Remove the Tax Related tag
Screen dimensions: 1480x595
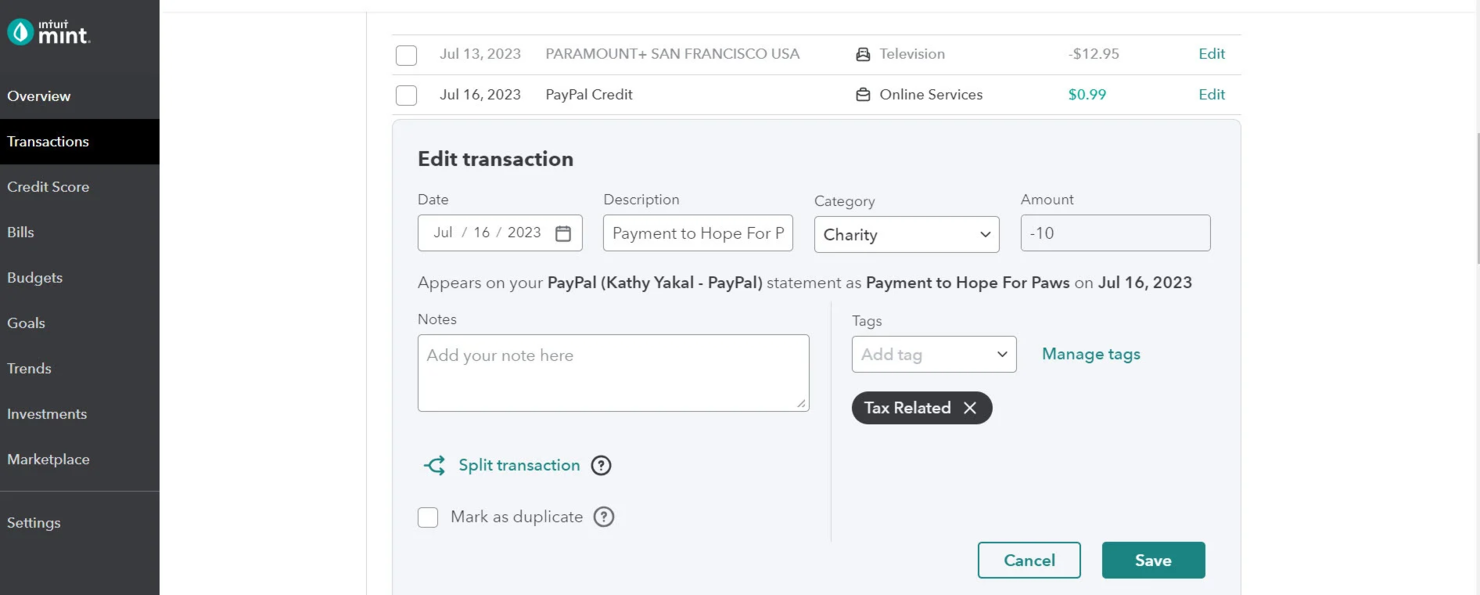[x=968, y=407]
